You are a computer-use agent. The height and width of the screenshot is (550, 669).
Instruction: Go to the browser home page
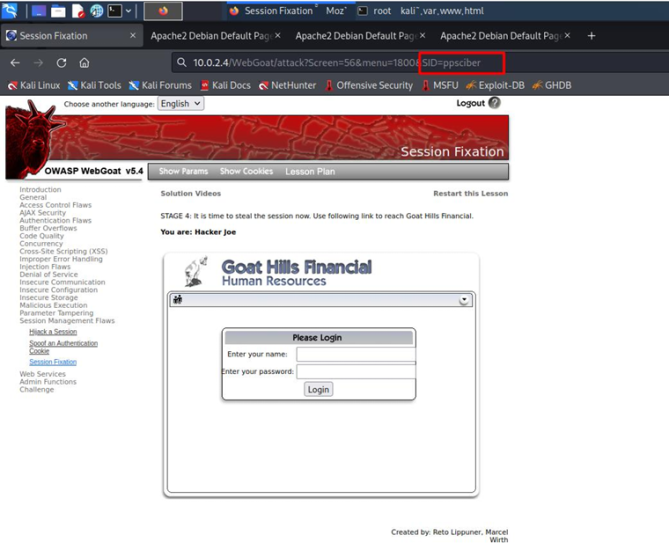pos(84,62)
